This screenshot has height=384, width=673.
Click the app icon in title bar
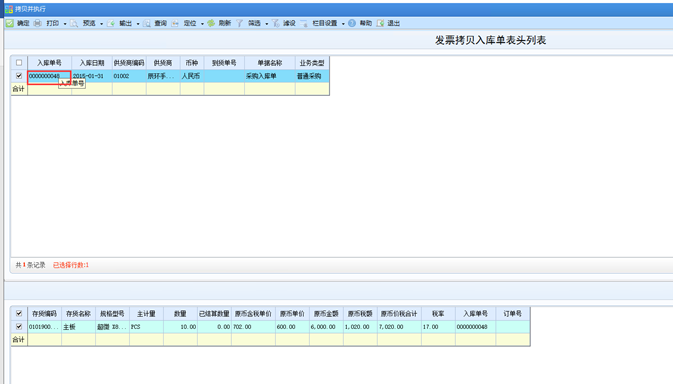click(9, 9)
